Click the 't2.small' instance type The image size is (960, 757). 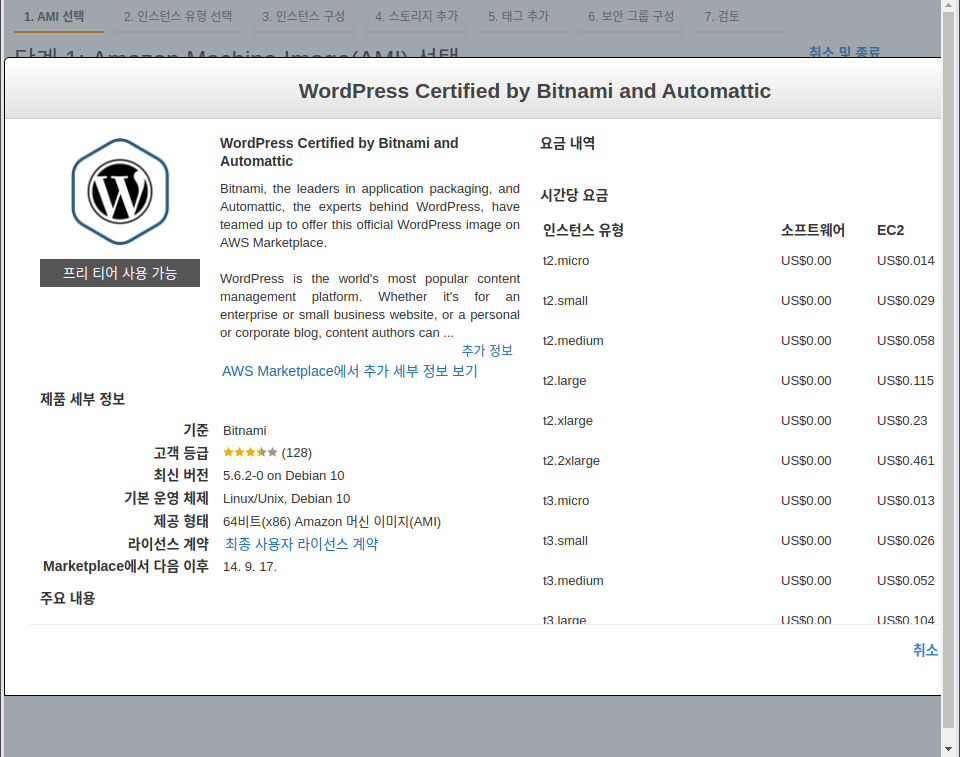565,301
